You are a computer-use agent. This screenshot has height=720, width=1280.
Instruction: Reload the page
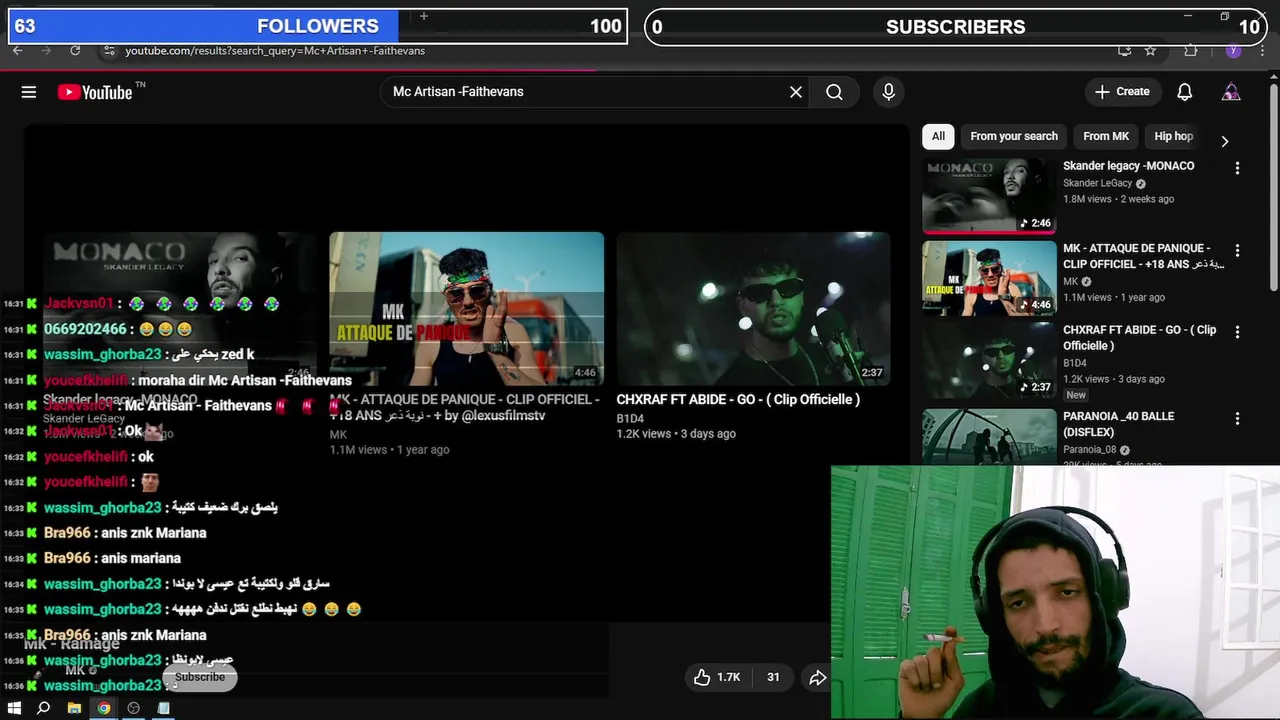(75, 50)
